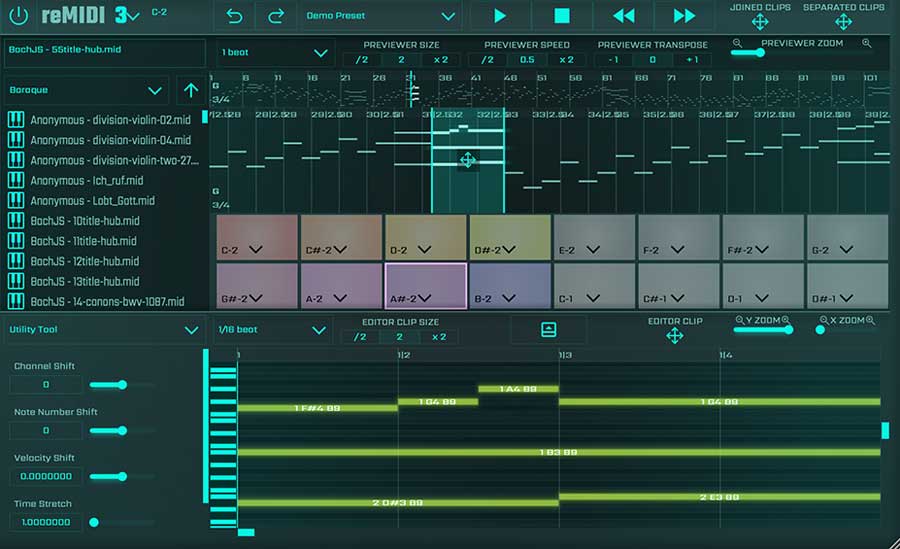Adjust the Y Zoom slider
Viewport: 900px width, 549px height.
coord(763,330)
